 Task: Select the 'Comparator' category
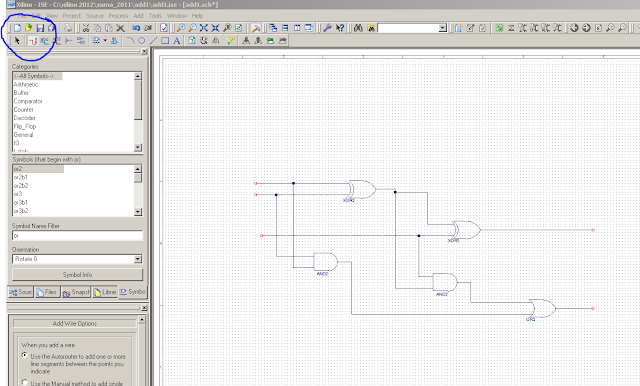(28, 101)
